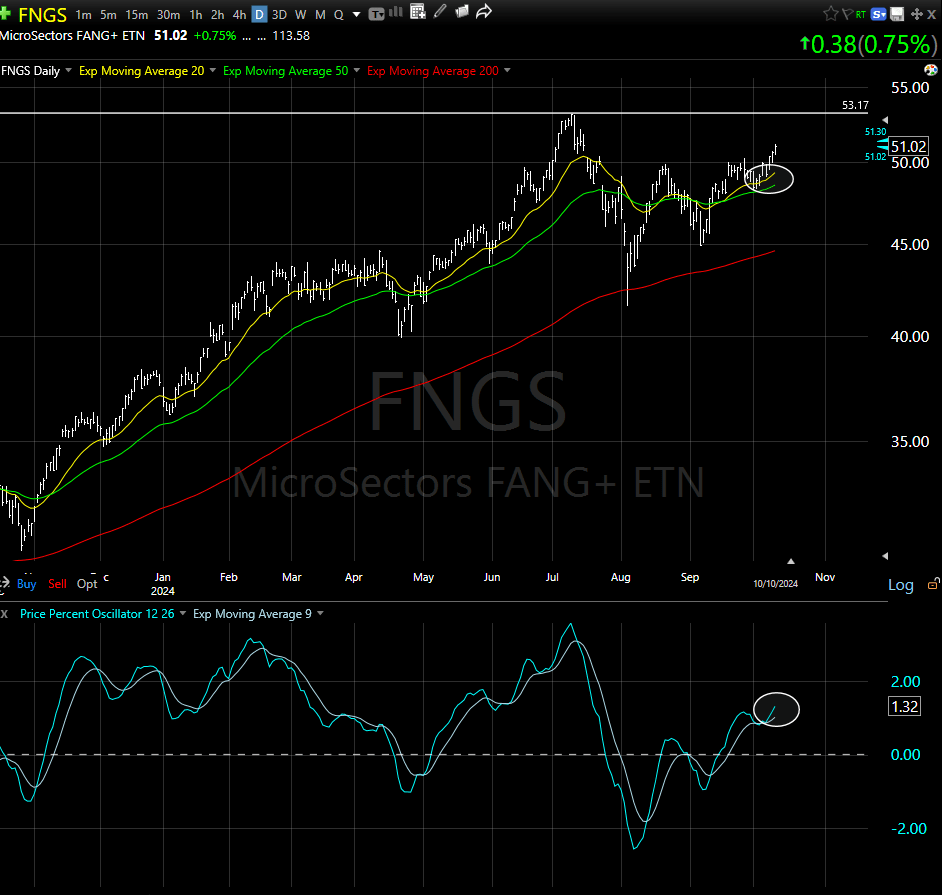Select the Drawing pencil tool in the toolbar
This screenshot has width=942, height=895.
(x=440, y=13)
